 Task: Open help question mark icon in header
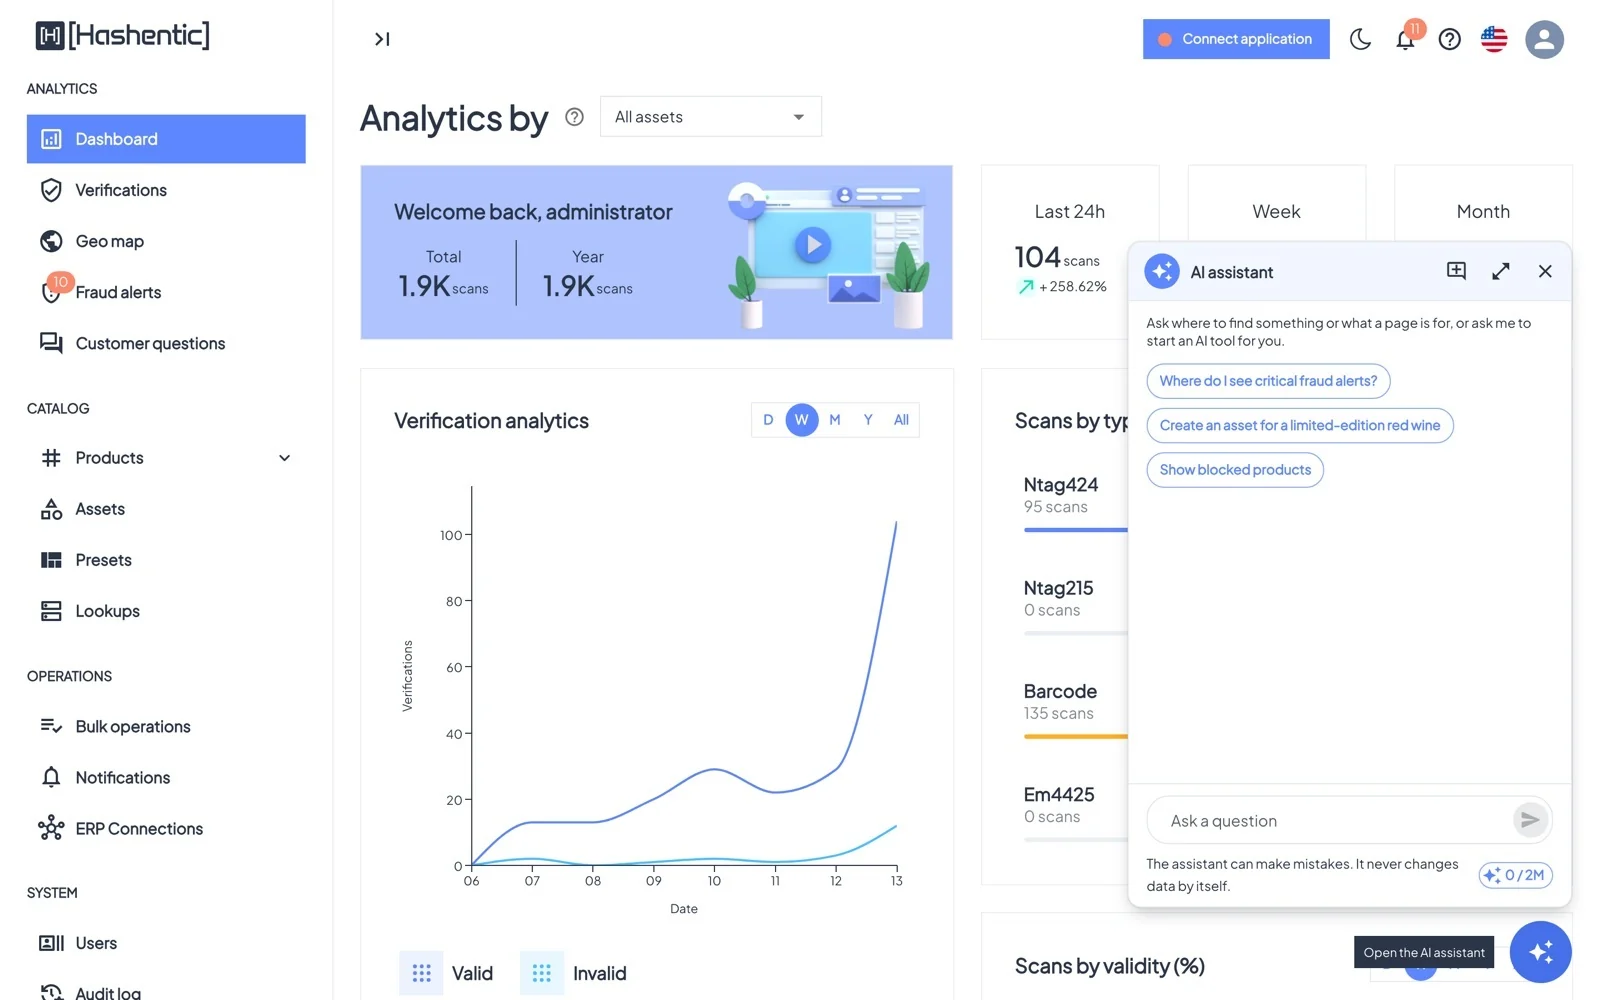(x=1449, y=39)
